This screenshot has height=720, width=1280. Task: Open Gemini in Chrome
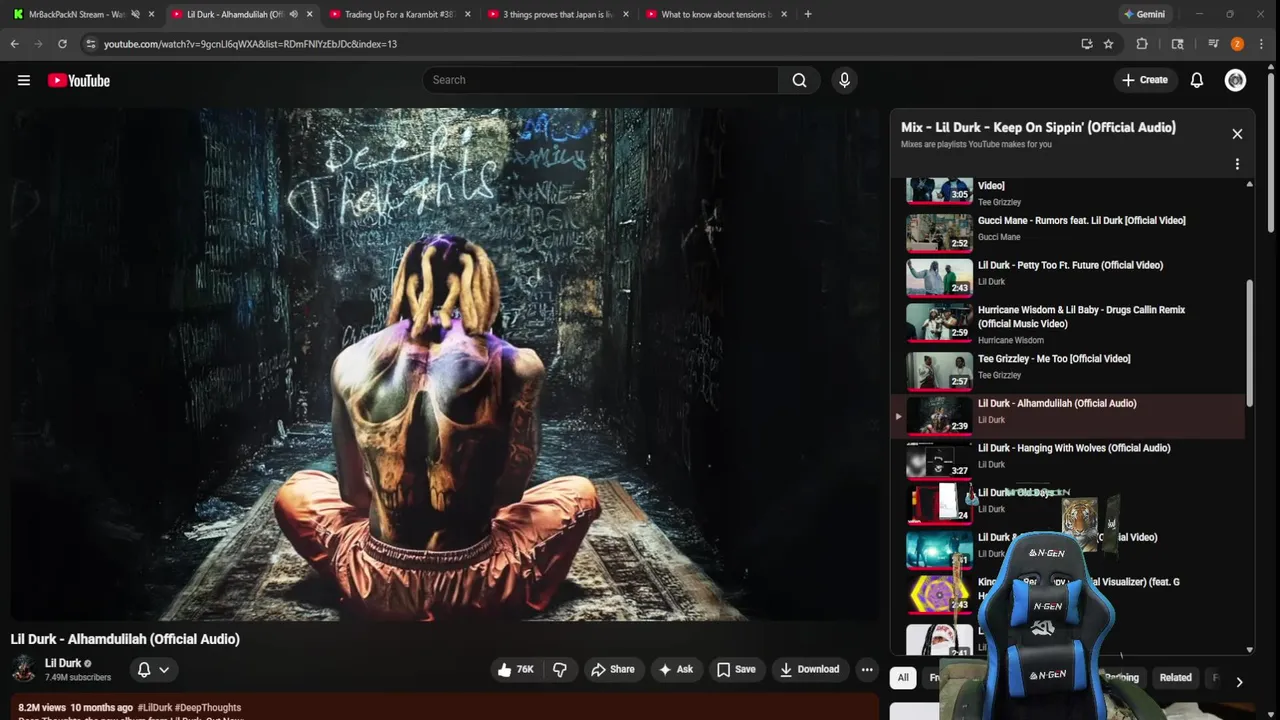coord(1144,14)
